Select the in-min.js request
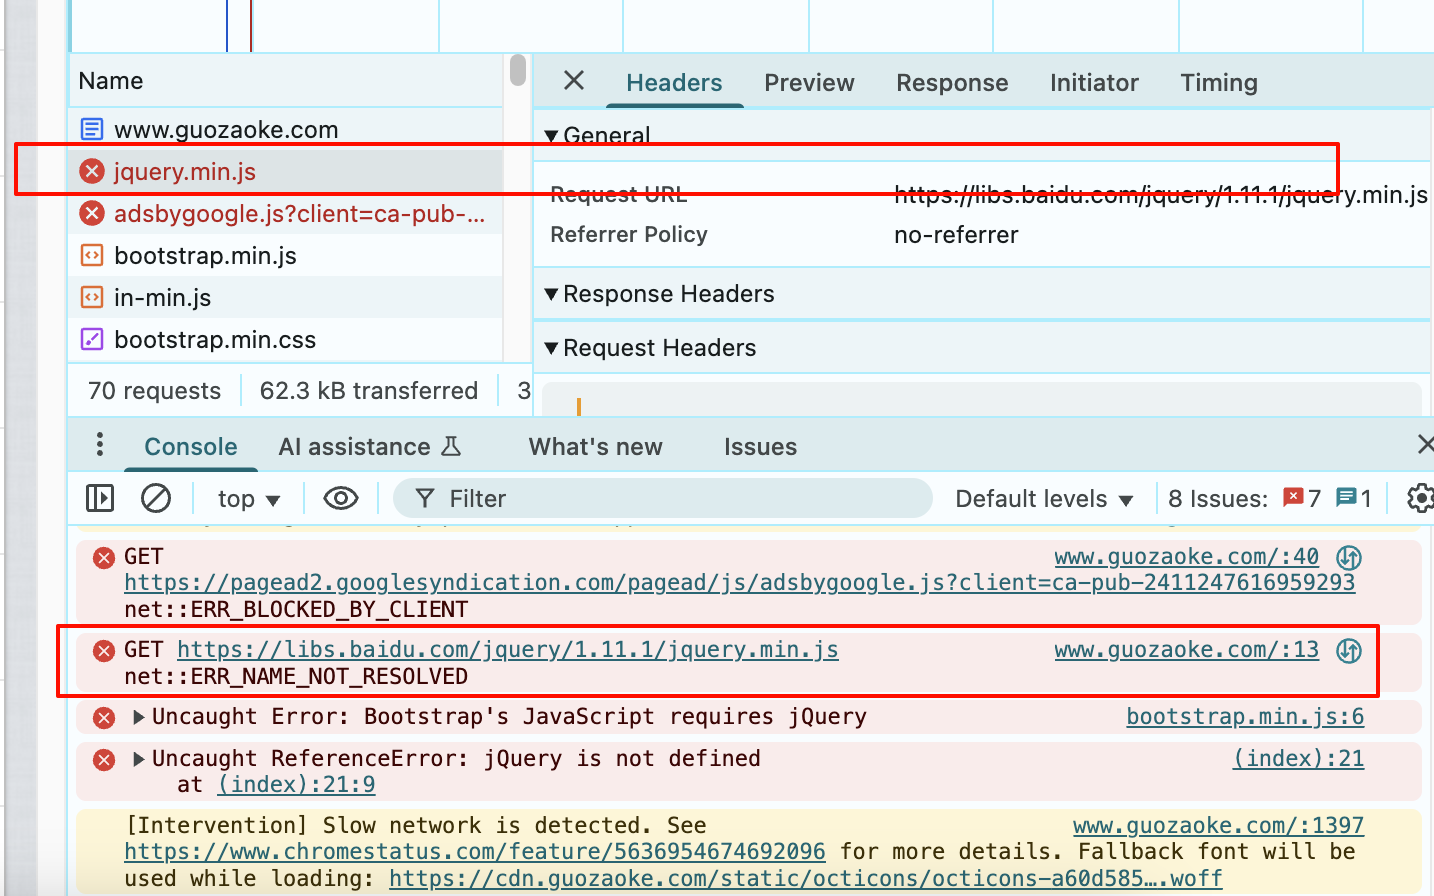This screenshot has width=1434, height=896. point(285,297)
